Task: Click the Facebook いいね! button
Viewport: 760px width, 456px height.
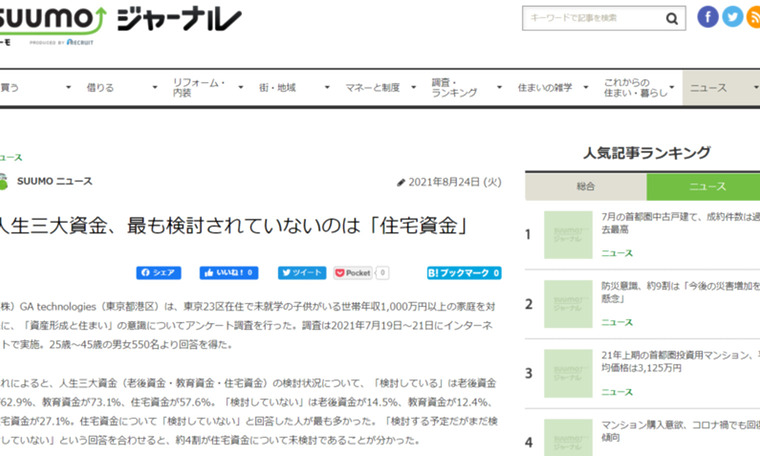Action: 229,272
